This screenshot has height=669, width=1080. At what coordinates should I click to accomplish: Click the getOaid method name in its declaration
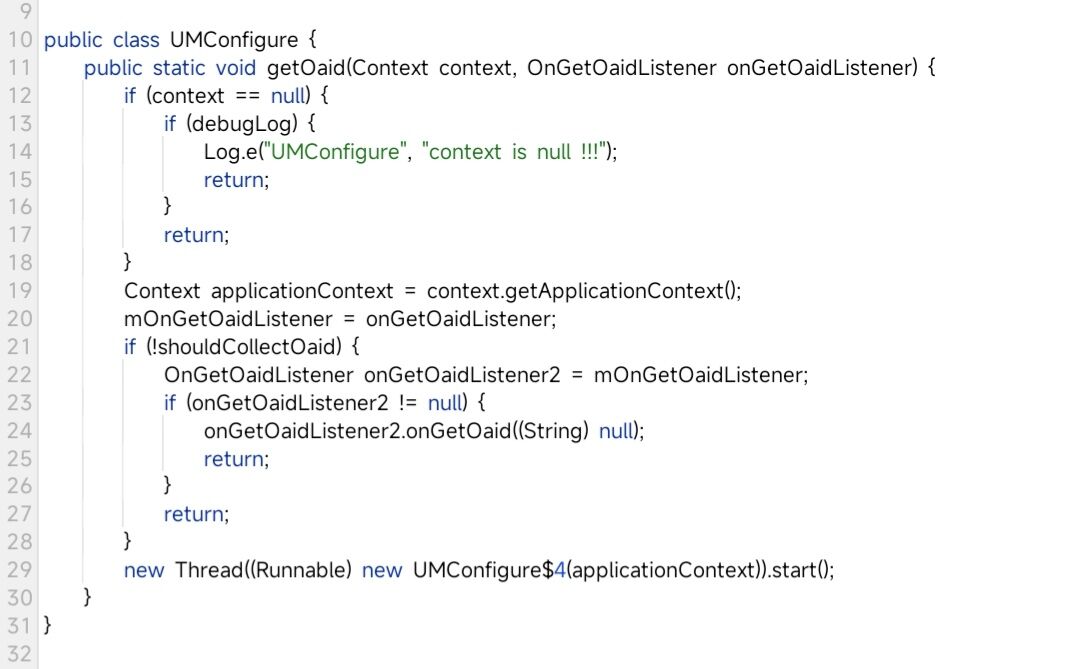click(x=303, y=69)
